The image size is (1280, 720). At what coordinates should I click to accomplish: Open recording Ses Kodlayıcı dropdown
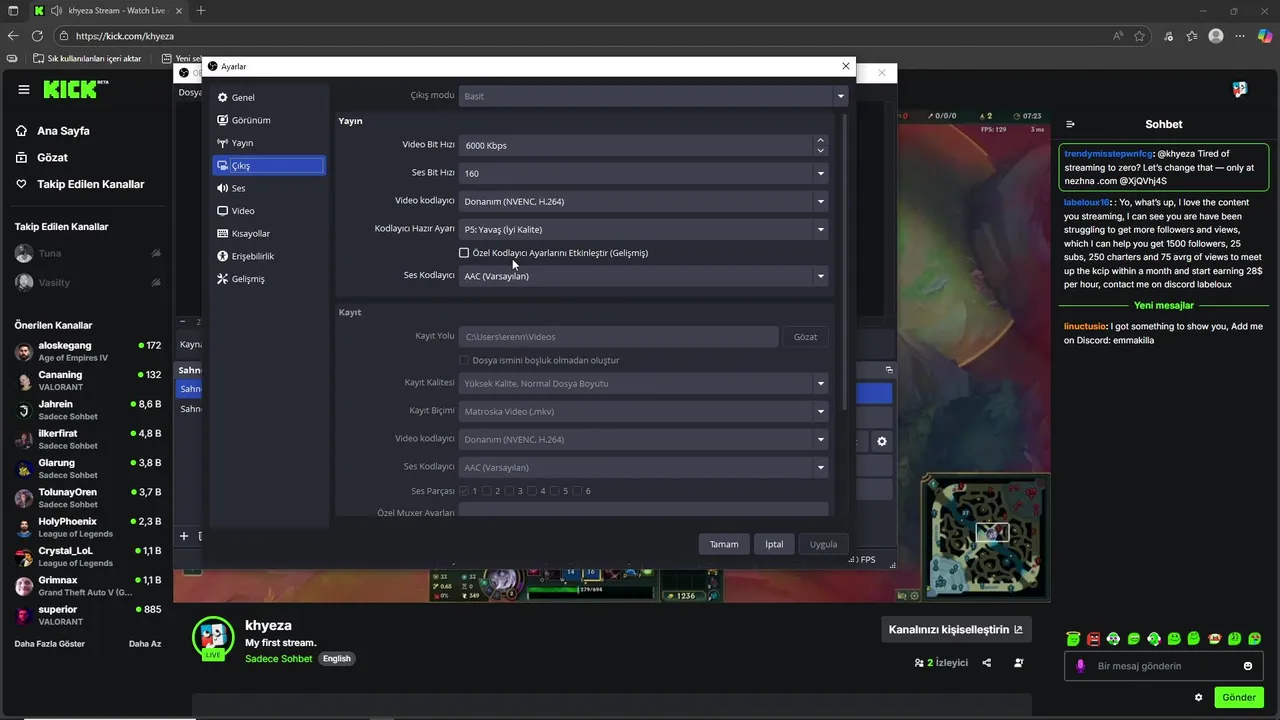tap(643, 467)
